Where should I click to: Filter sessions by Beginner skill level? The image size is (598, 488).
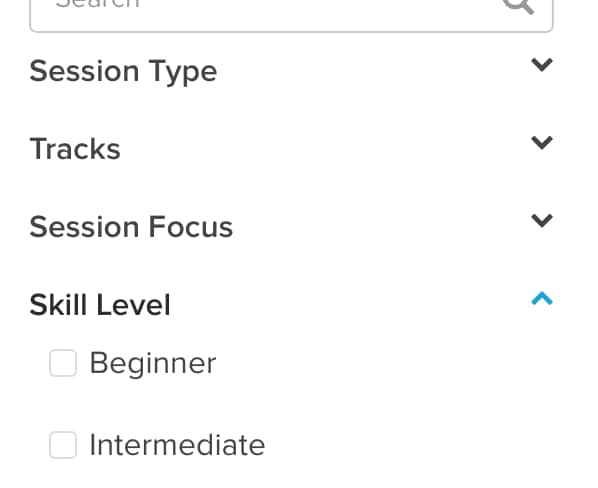click(63, 363)
